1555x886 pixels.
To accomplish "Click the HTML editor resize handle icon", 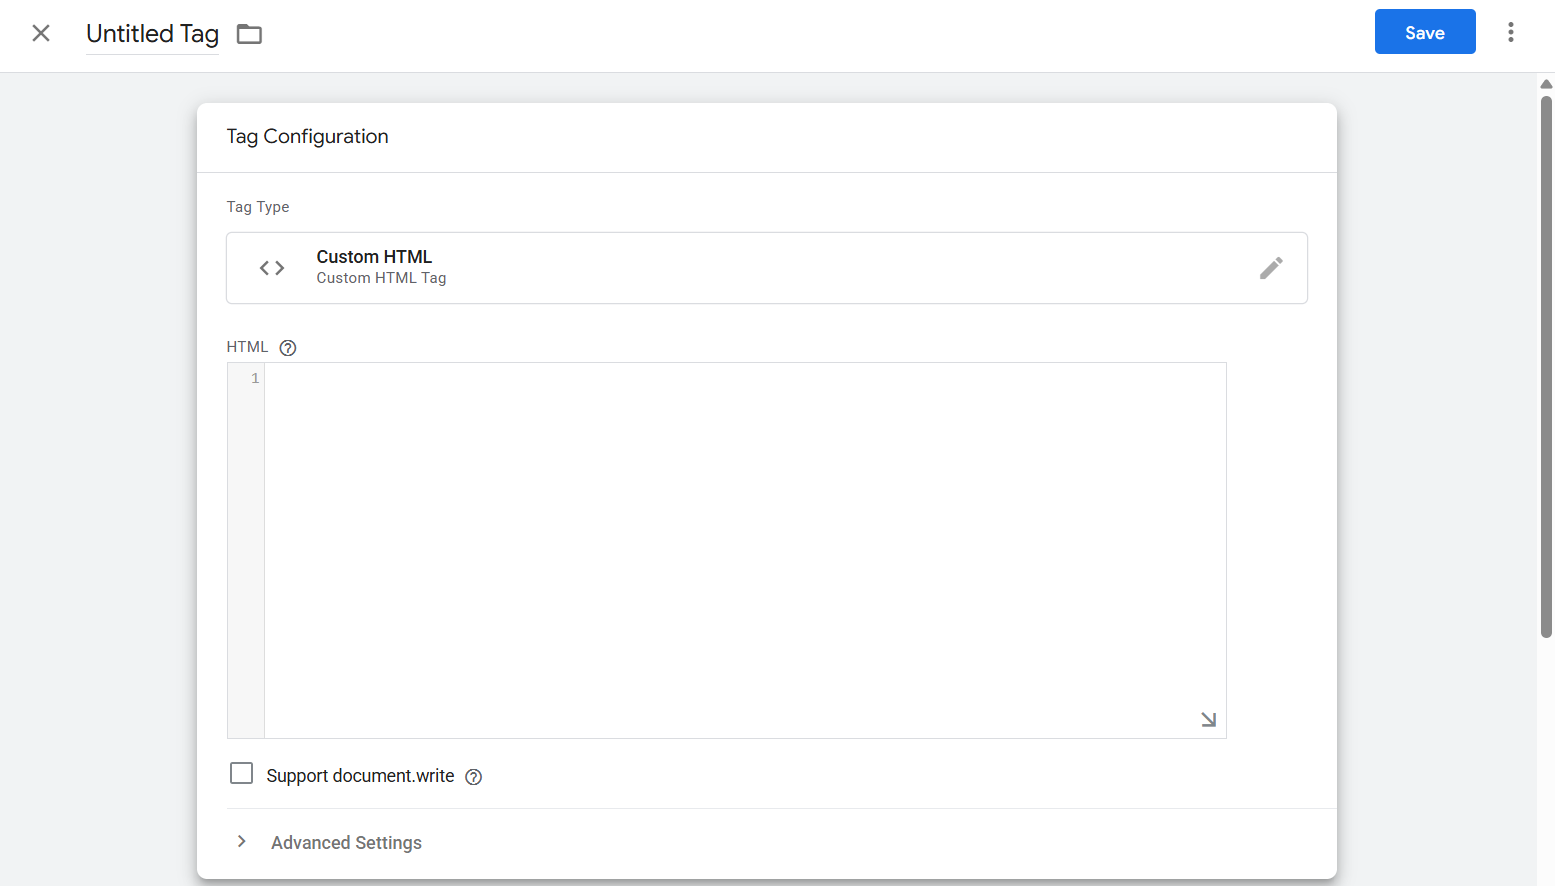I will 1208,720.
